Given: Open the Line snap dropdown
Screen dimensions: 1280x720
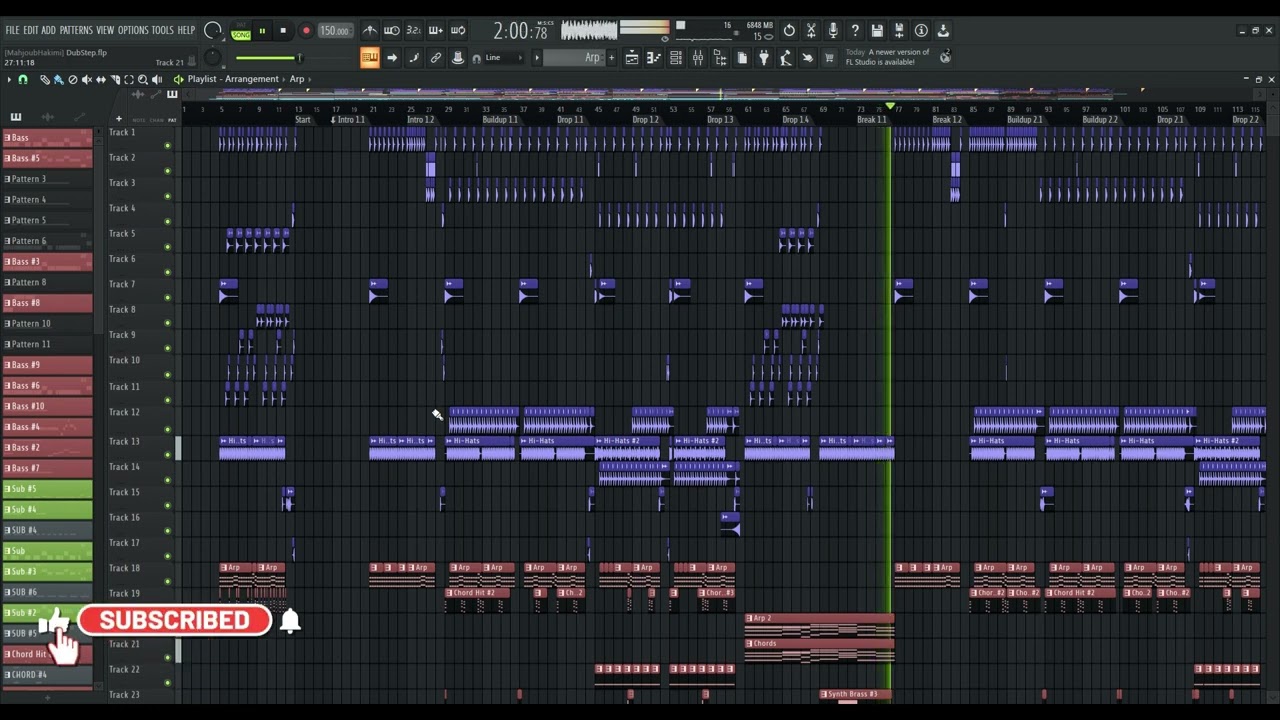Looking at the screenshot, I should coord(503,58).
